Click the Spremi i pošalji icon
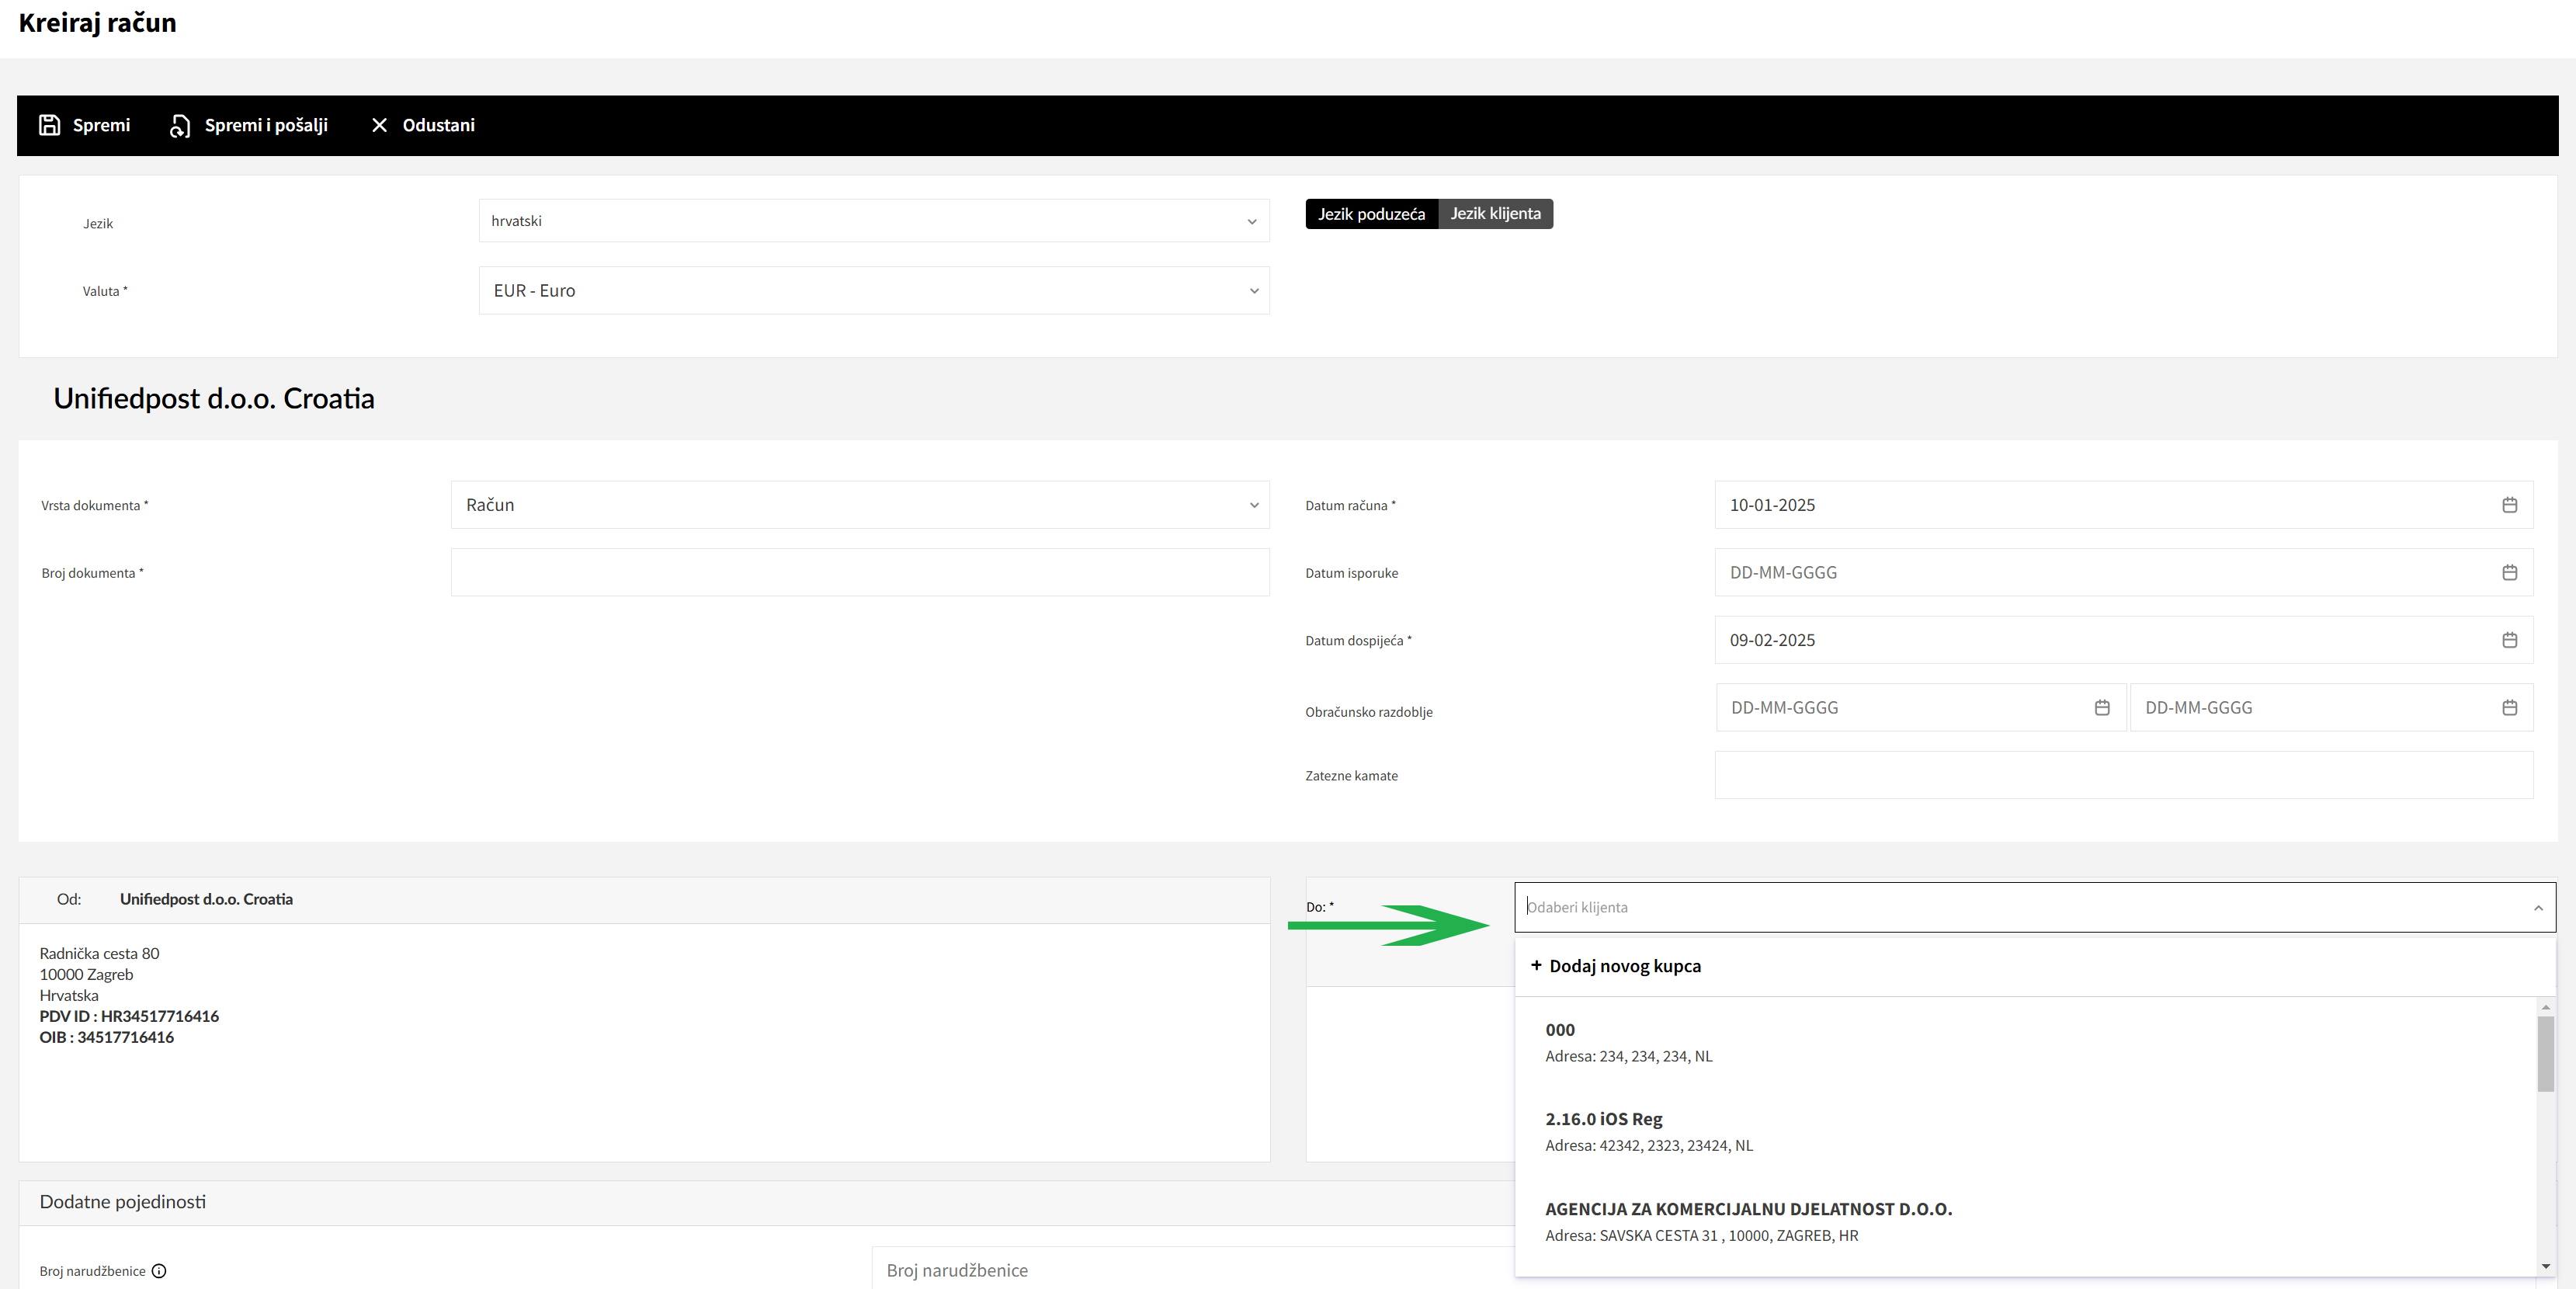 [180, 125]
